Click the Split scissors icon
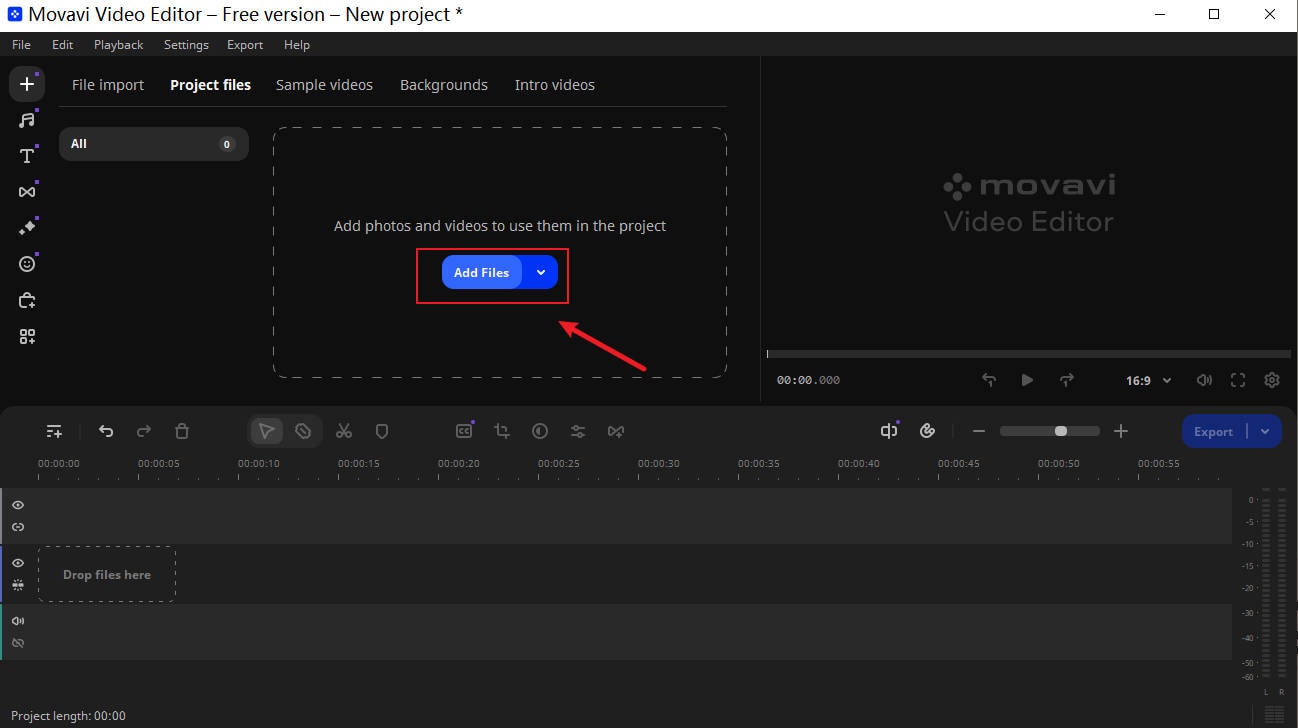The height and width of the screenshot is (728, 1298). click(344, 431)
